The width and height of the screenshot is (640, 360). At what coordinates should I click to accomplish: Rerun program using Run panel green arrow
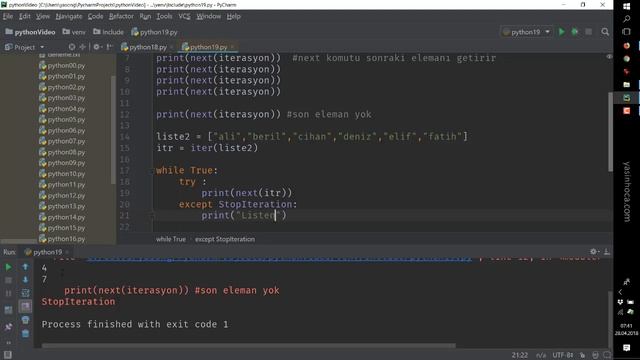(8, 267)
